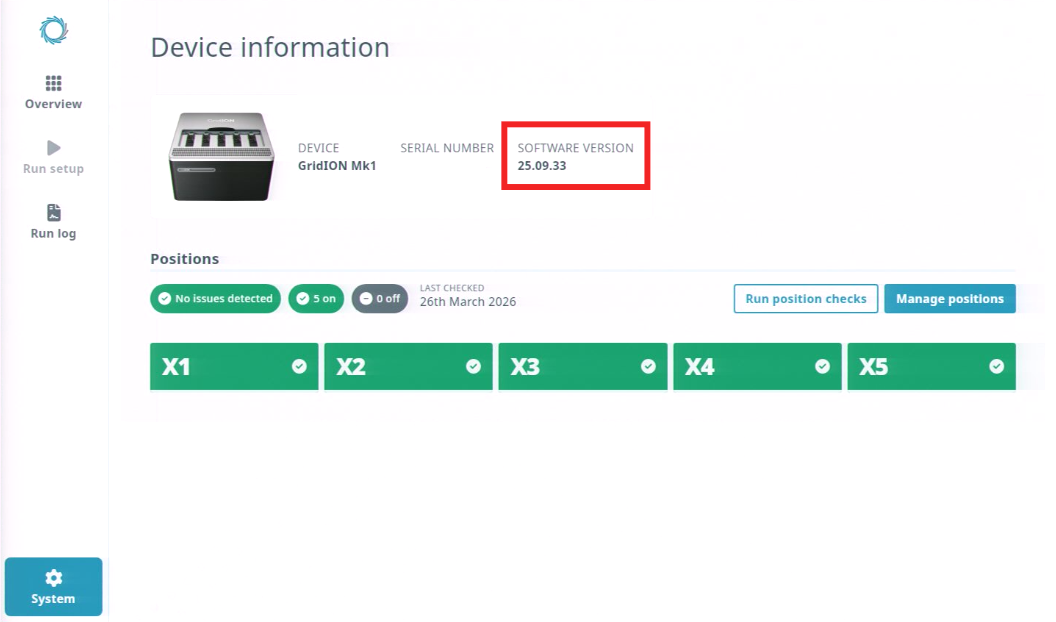Click the X5 tile checkmark icon

[997, 366]
